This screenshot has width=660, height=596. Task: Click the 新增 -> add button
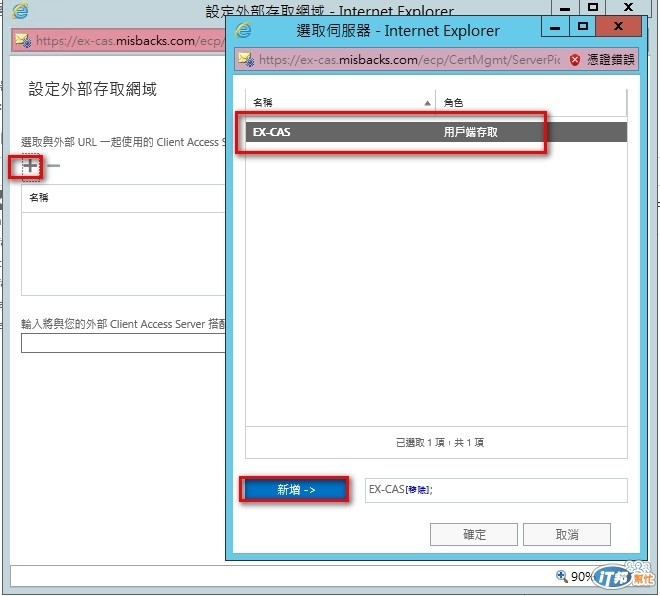(x=295, y=490)
